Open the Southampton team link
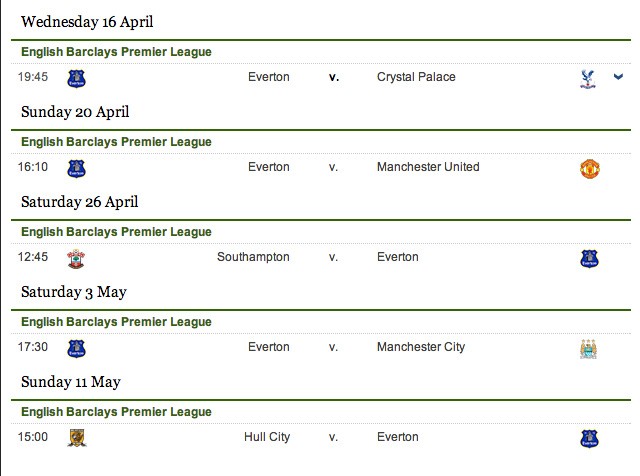Image resolution: width=640 pixels, height=476 pixels. [253, 257]
